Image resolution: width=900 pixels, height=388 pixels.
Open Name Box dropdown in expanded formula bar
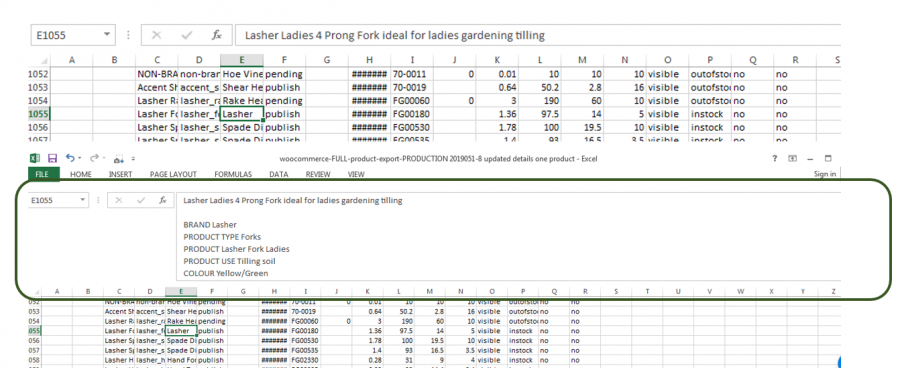click(x=83, y=200)
